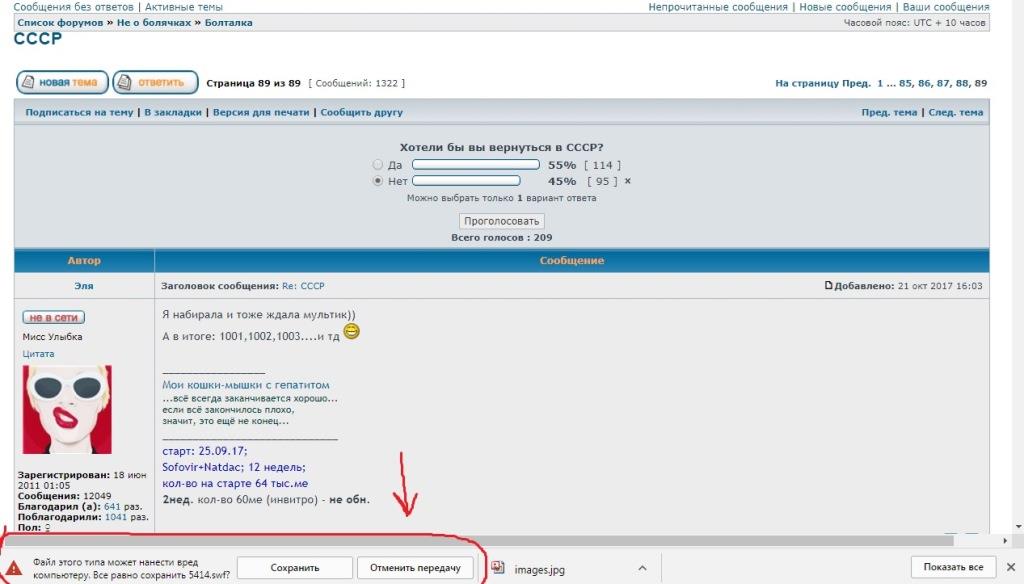Click user Эля's avatar image
The image size is (1024, 584).
(67, 409)
